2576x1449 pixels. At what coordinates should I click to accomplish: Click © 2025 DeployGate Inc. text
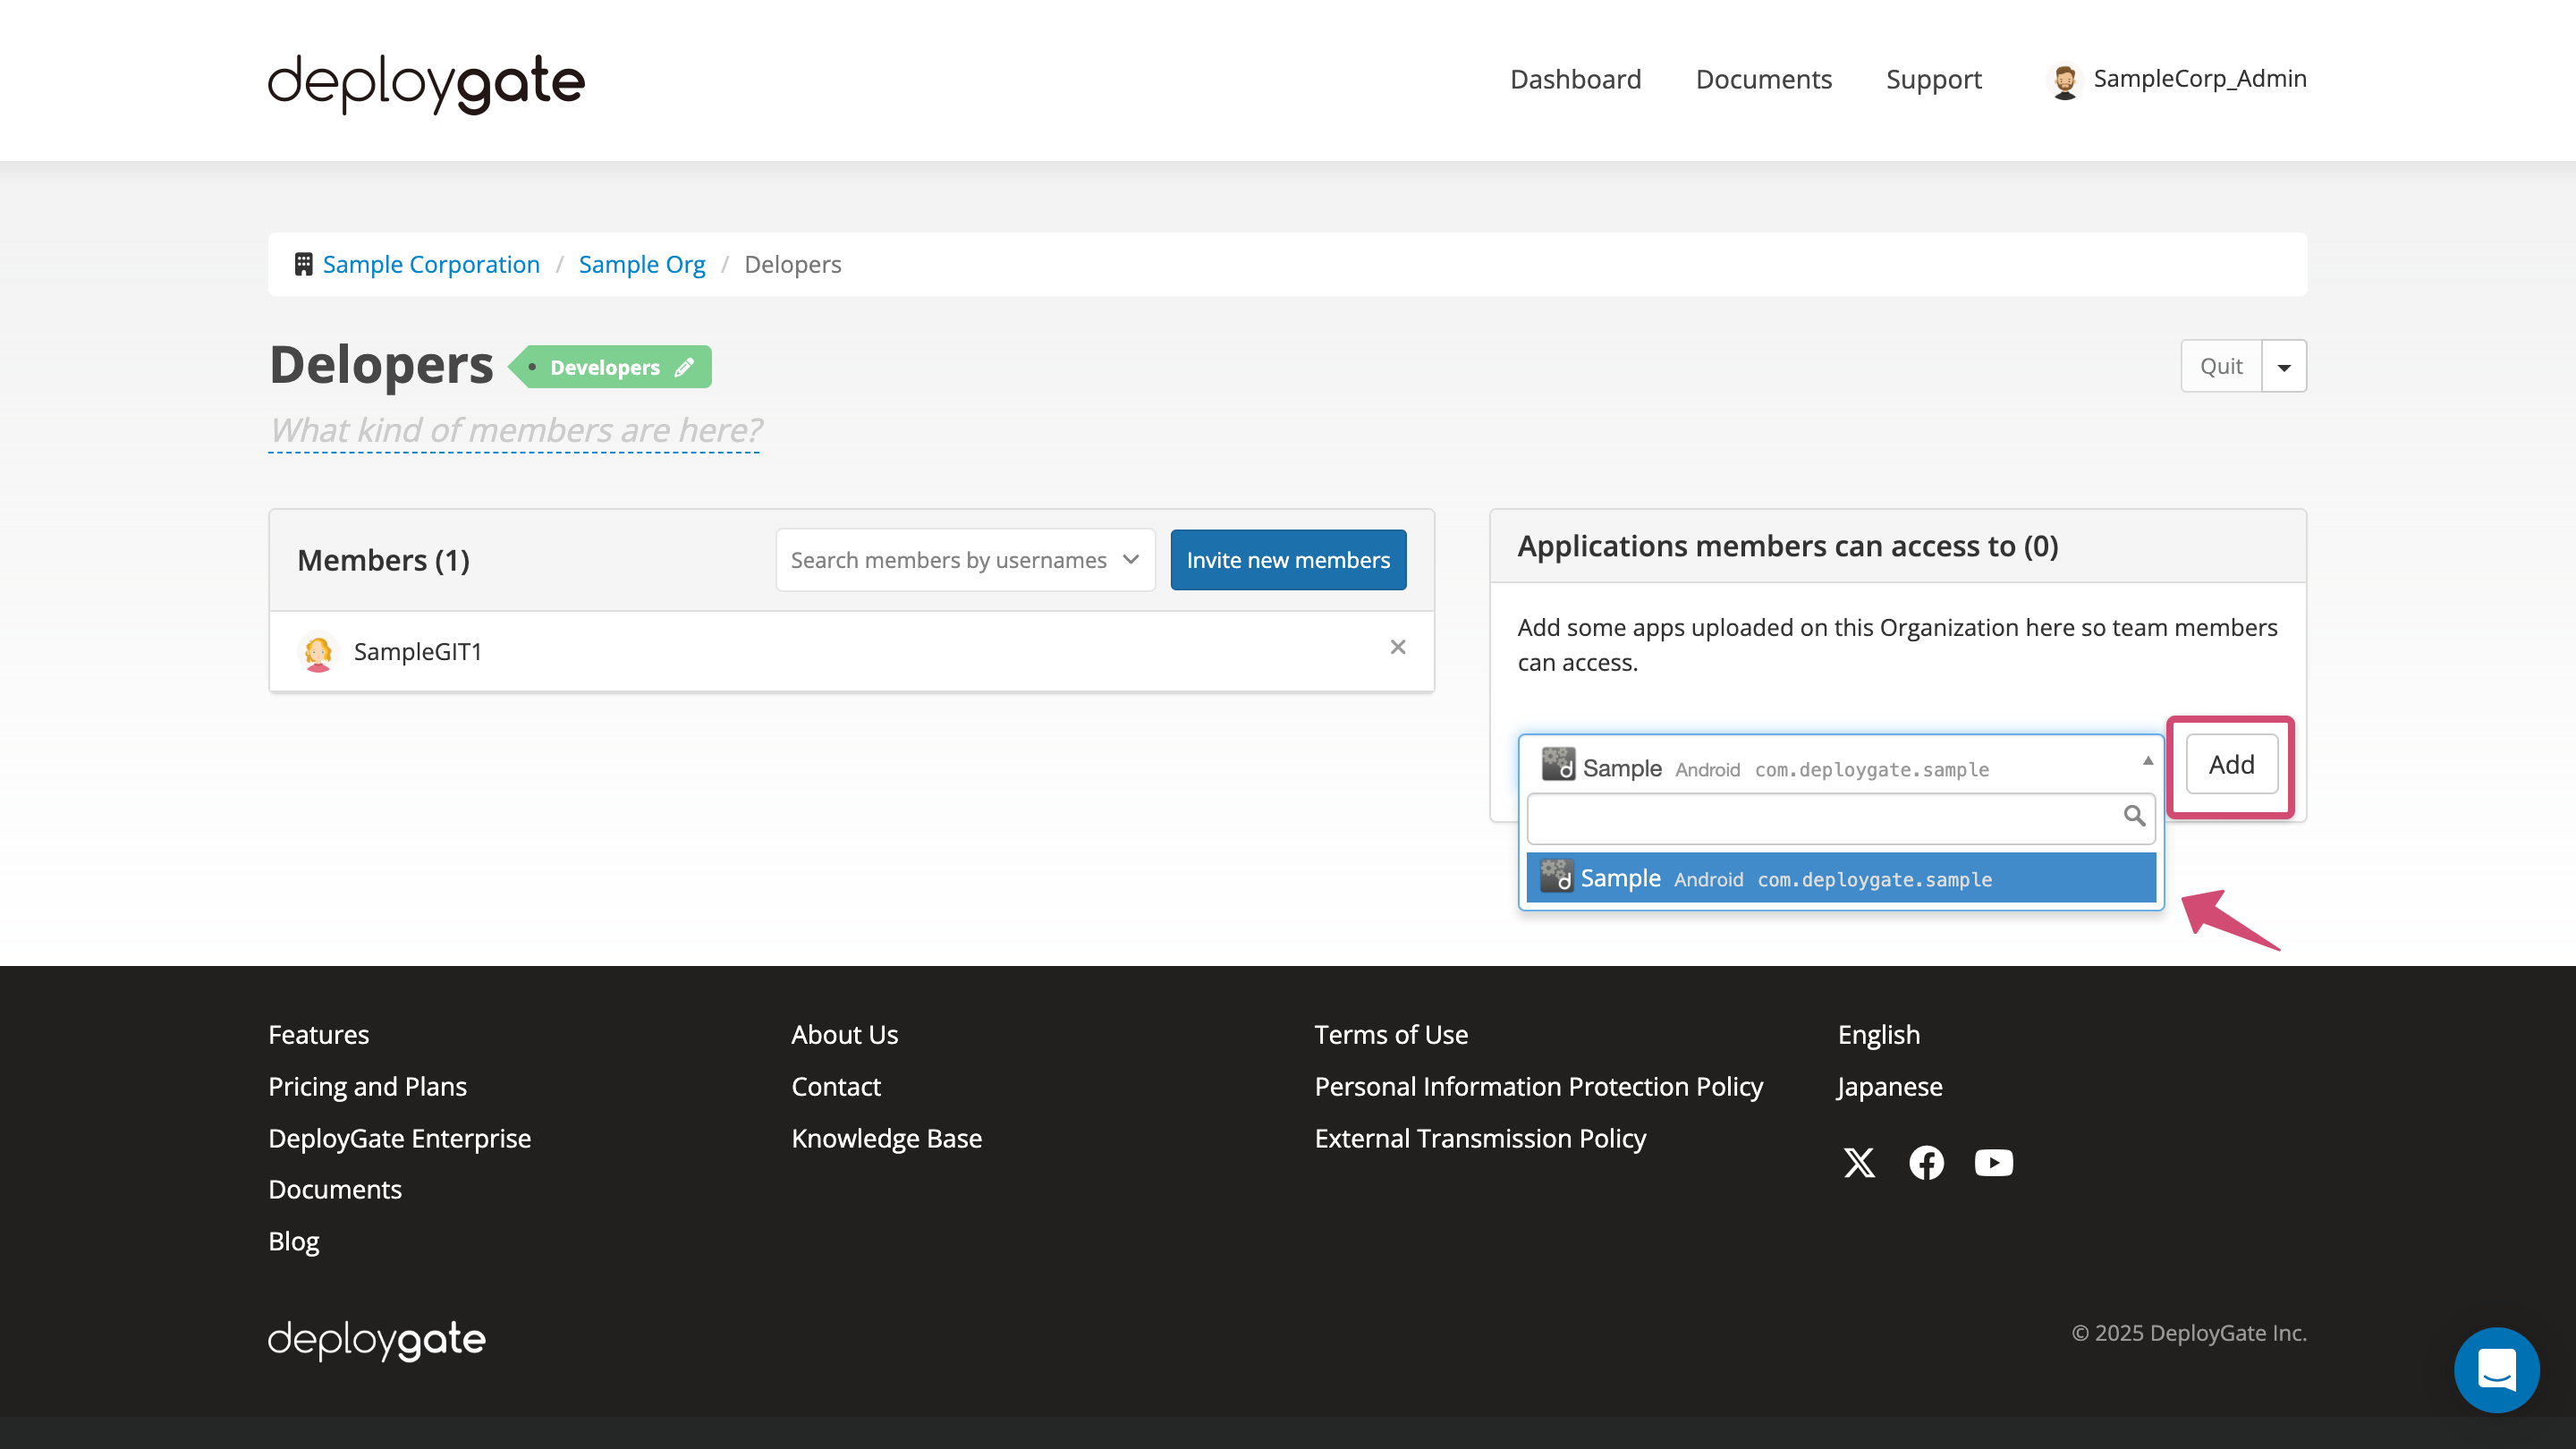click(2189, 1333)
